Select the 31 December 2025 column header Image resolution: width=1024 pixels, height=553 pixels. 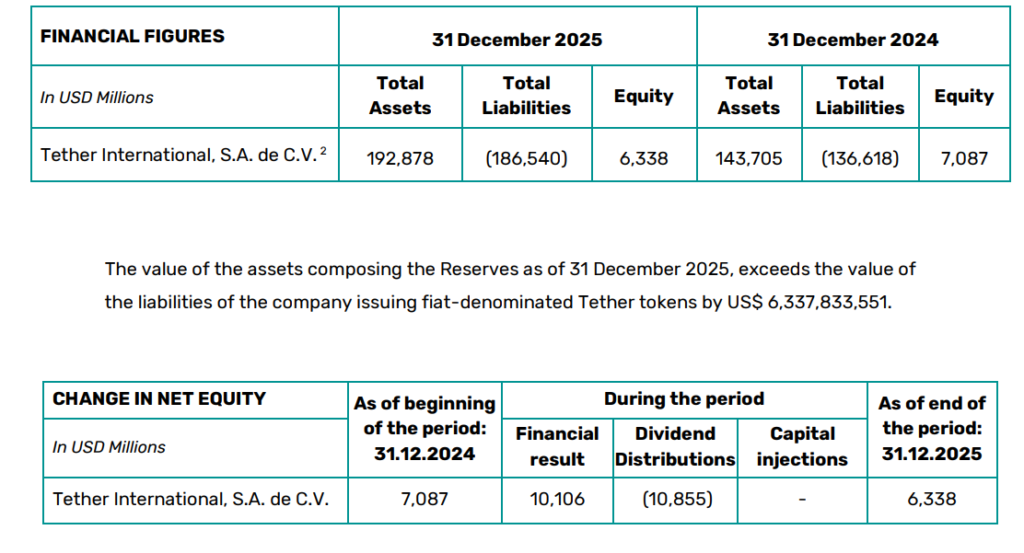pyautogui.click(x=517, y=40)
